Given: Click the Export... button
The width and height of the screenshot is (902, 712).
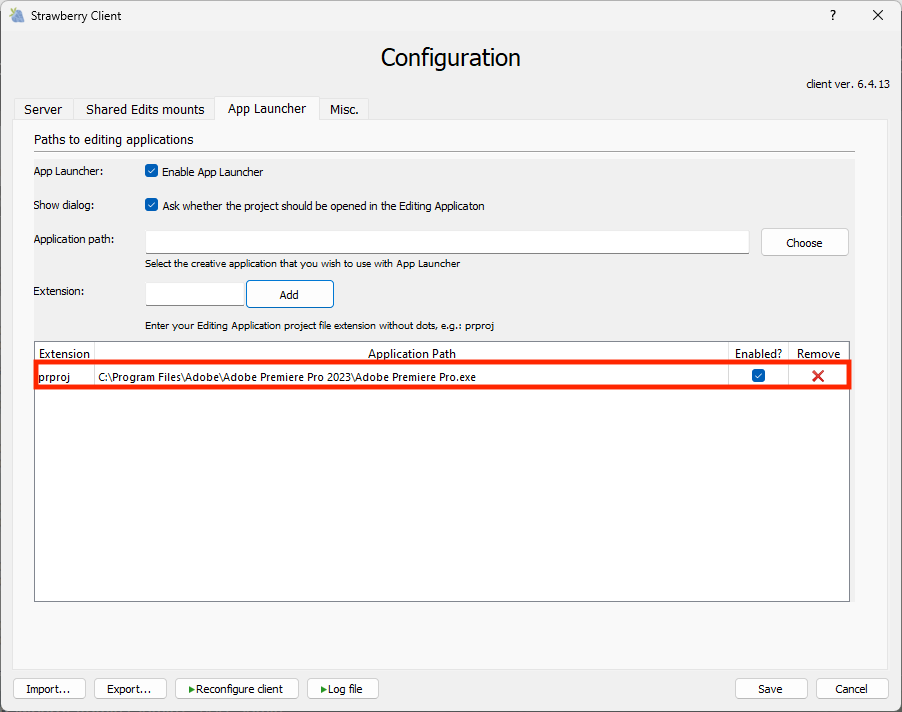Looking at the screenshot, I should pyautogui.click(x=130, y=689).
